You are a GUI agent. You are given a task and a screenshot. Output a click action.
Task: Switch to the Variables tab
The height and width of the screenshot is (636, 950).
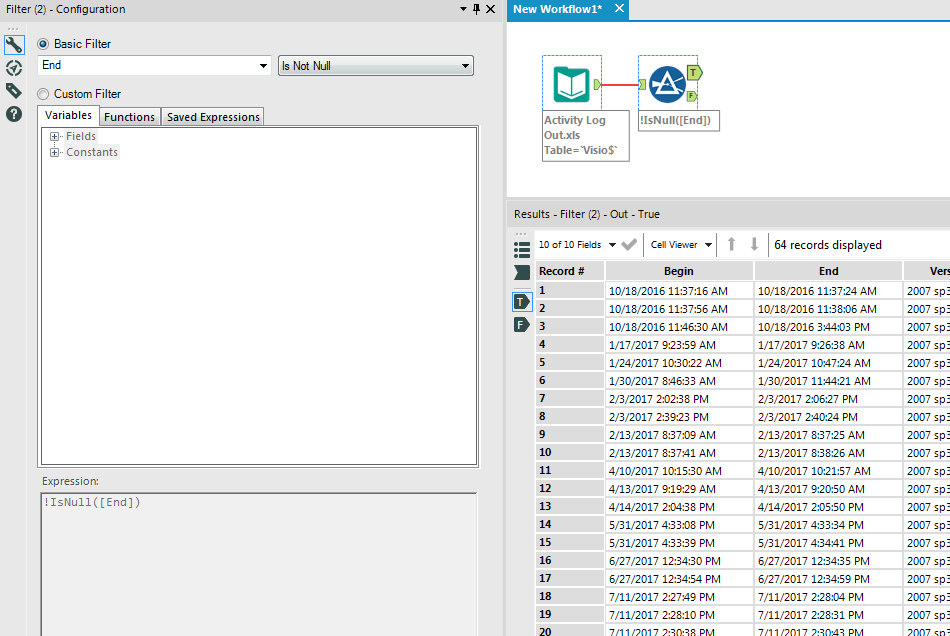(x=68, y=115)
